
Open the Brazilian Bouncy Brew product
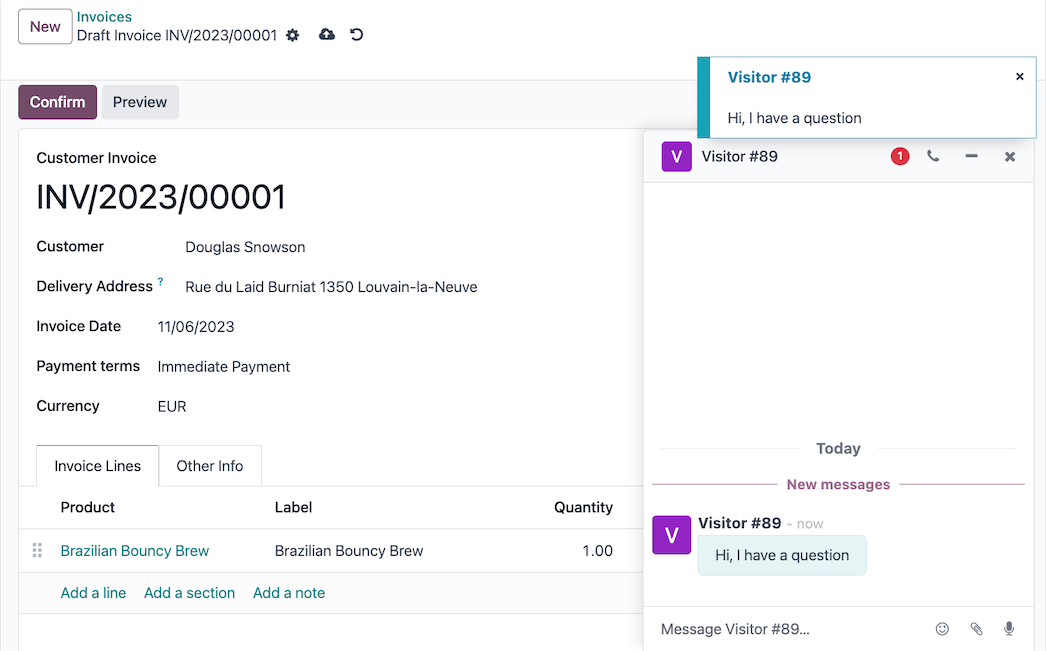134,550
